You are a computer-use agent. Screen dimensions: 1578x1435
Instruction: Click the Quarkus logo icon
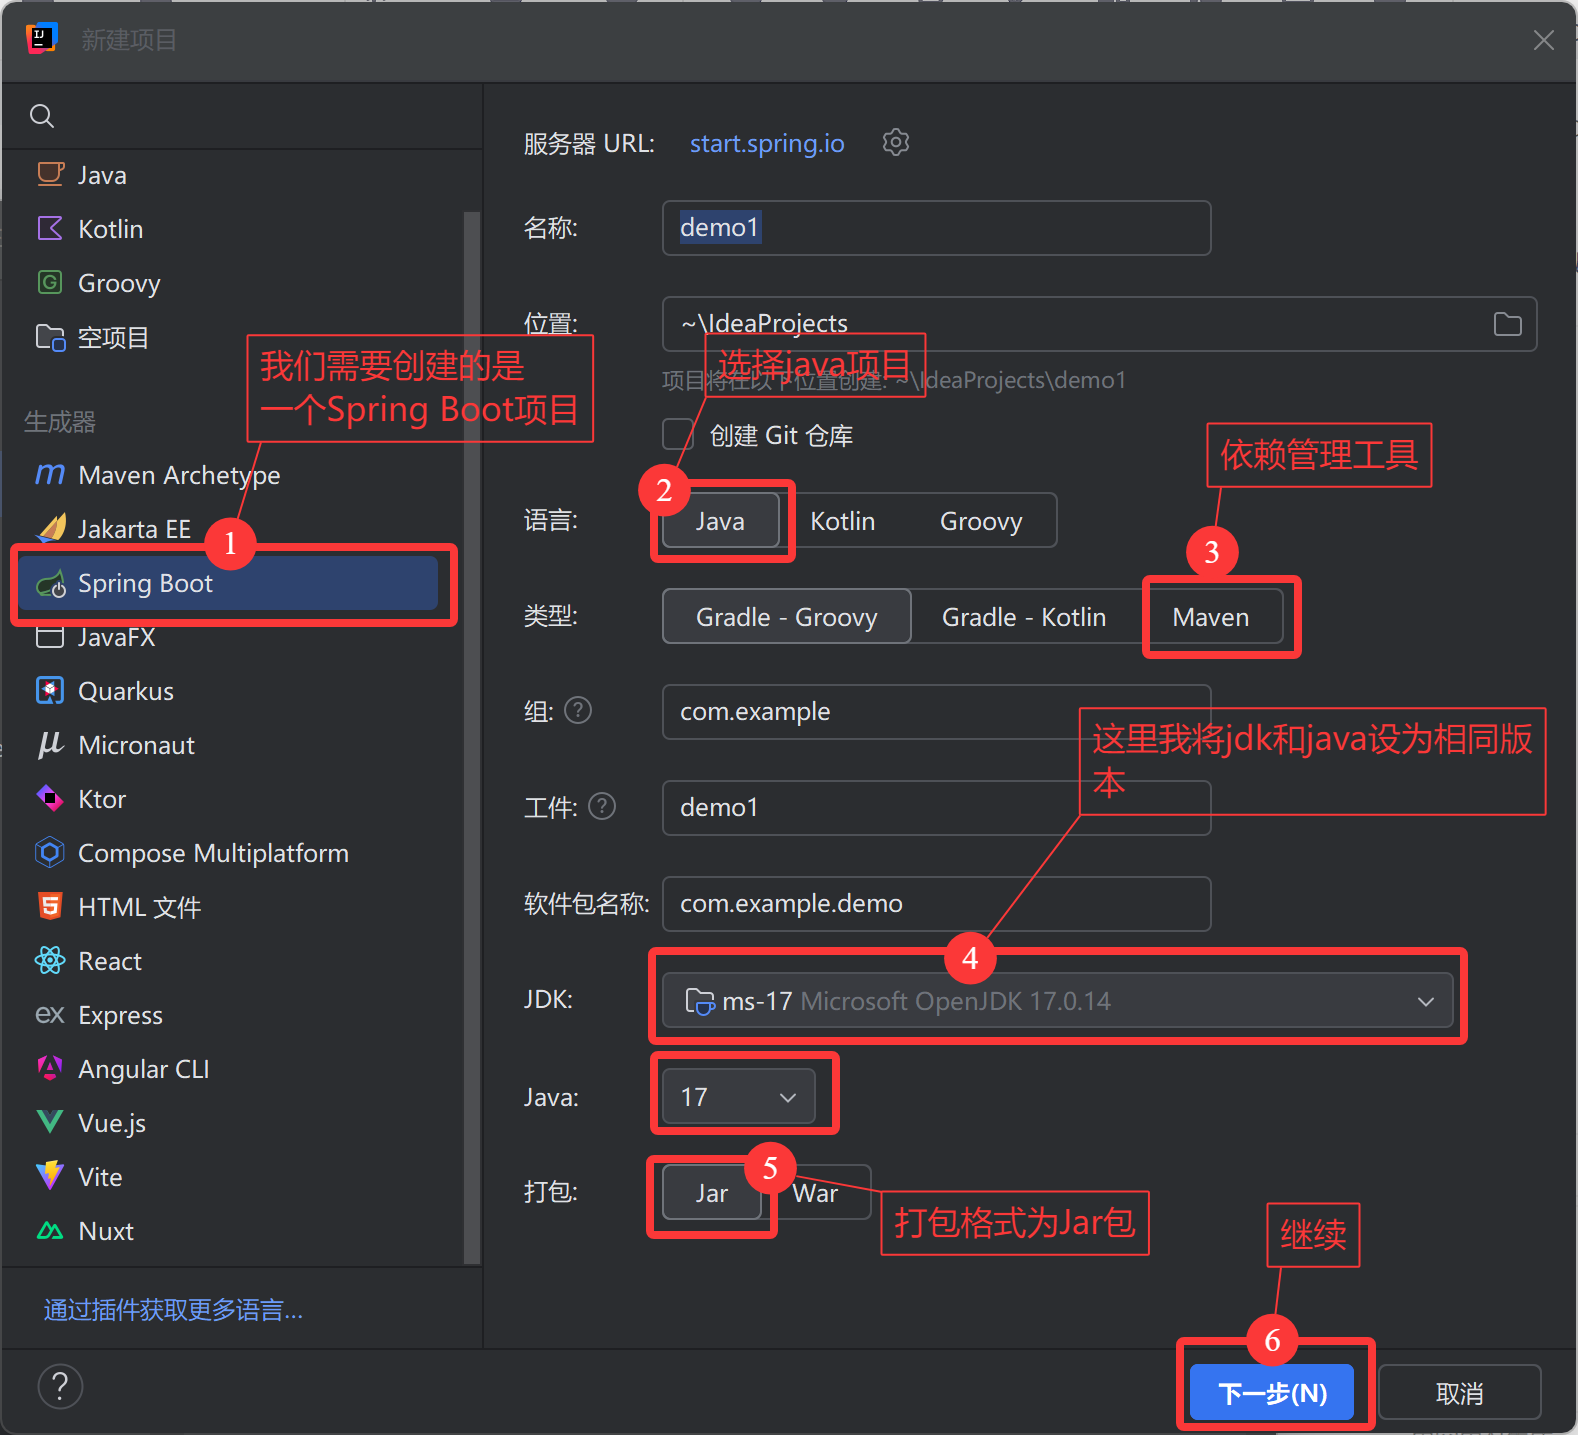[x=50, y=690]
